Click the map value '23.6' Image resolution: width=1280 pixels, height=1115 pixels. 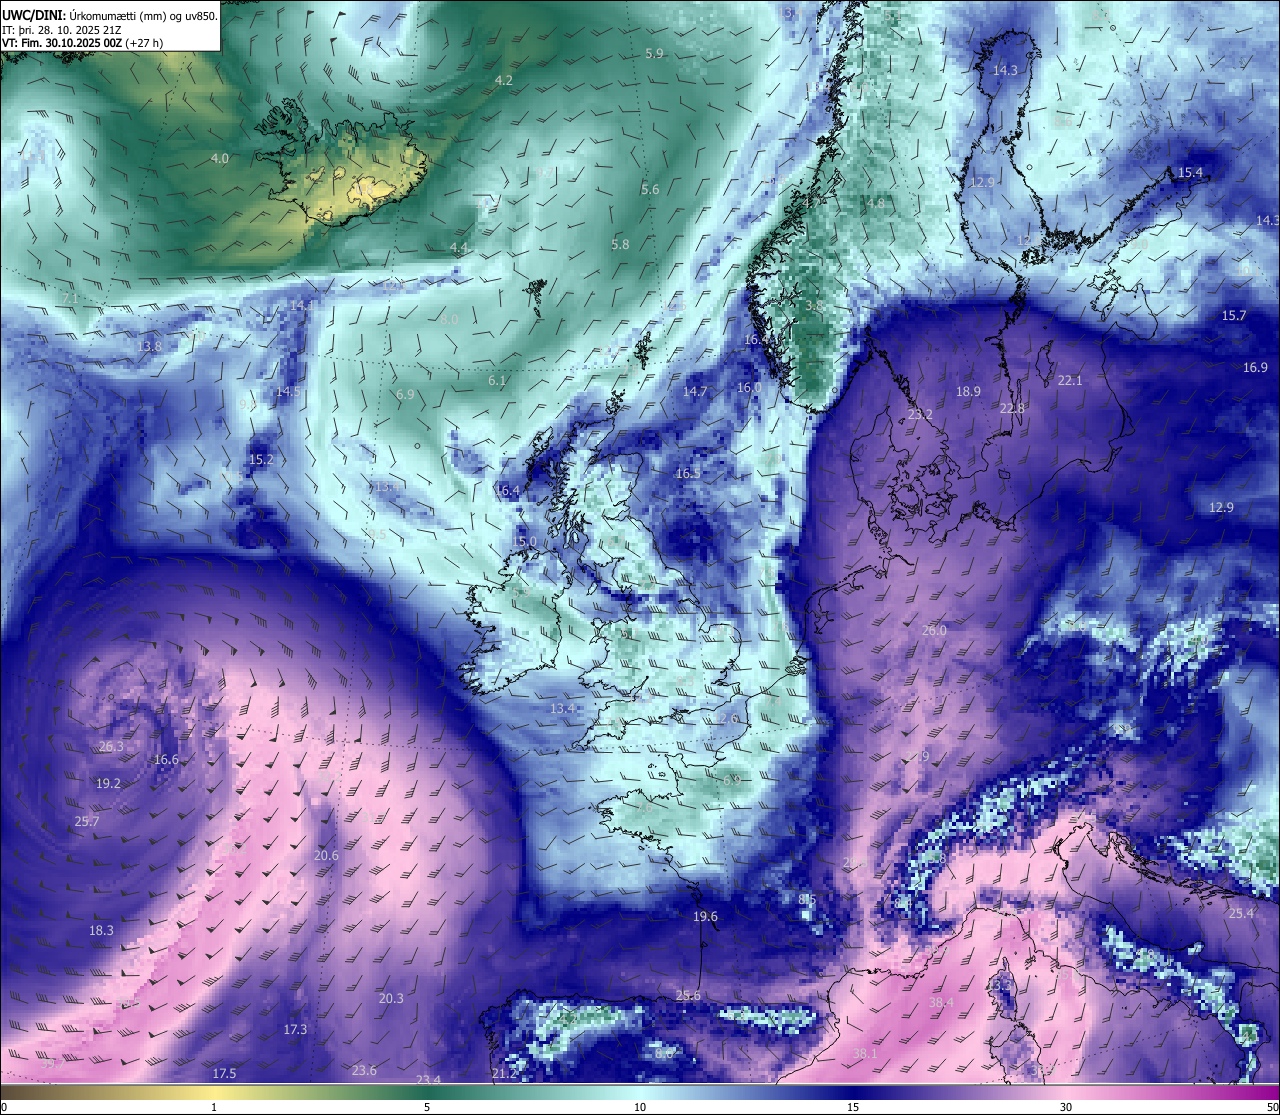point(364,1070)
